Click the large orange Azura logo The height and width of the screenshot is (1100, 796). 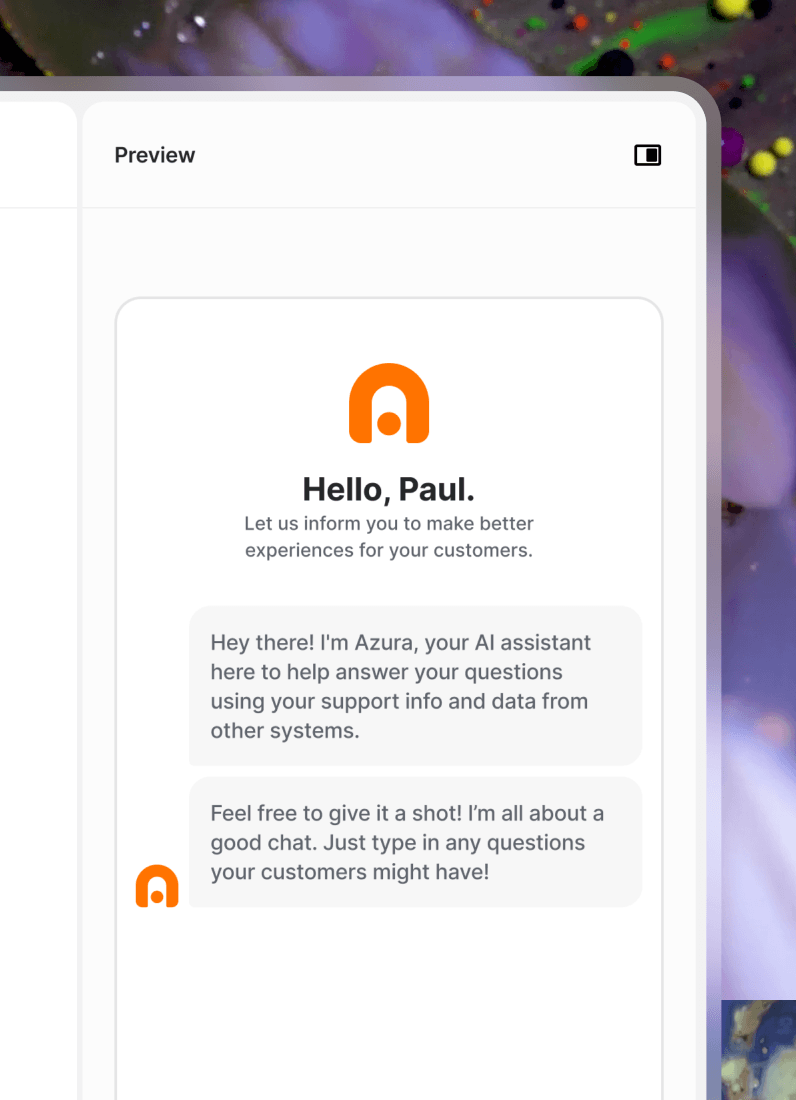389,403
